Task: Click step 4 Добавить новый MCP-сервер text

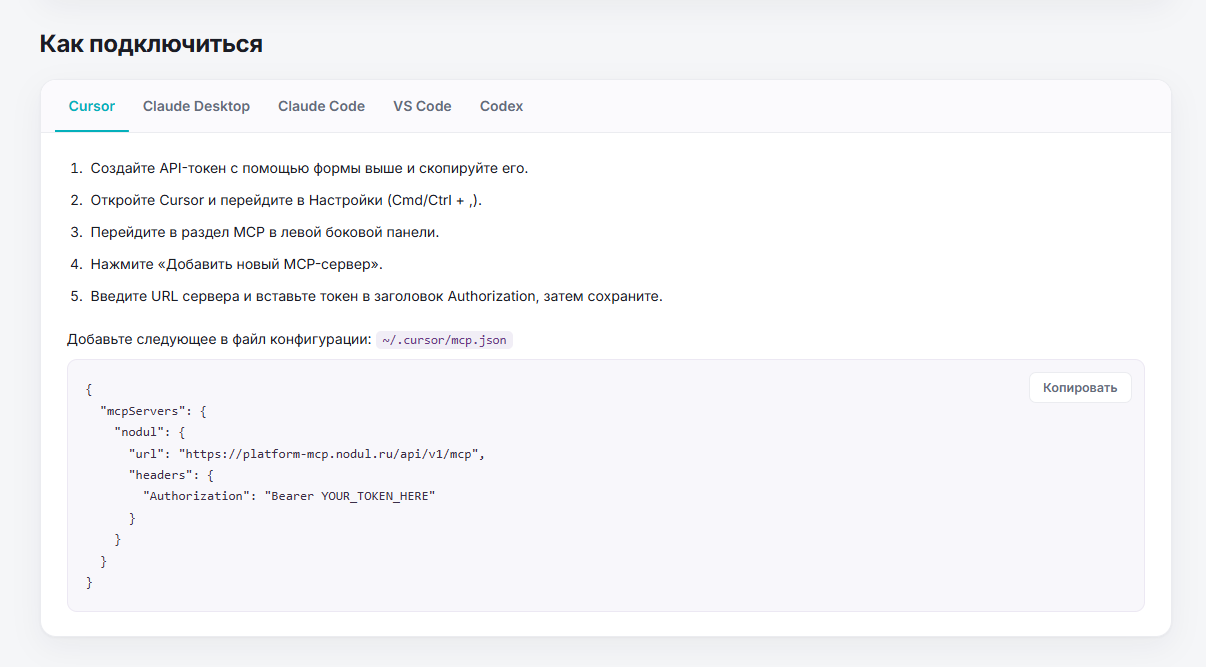Action: coord(237,264)
